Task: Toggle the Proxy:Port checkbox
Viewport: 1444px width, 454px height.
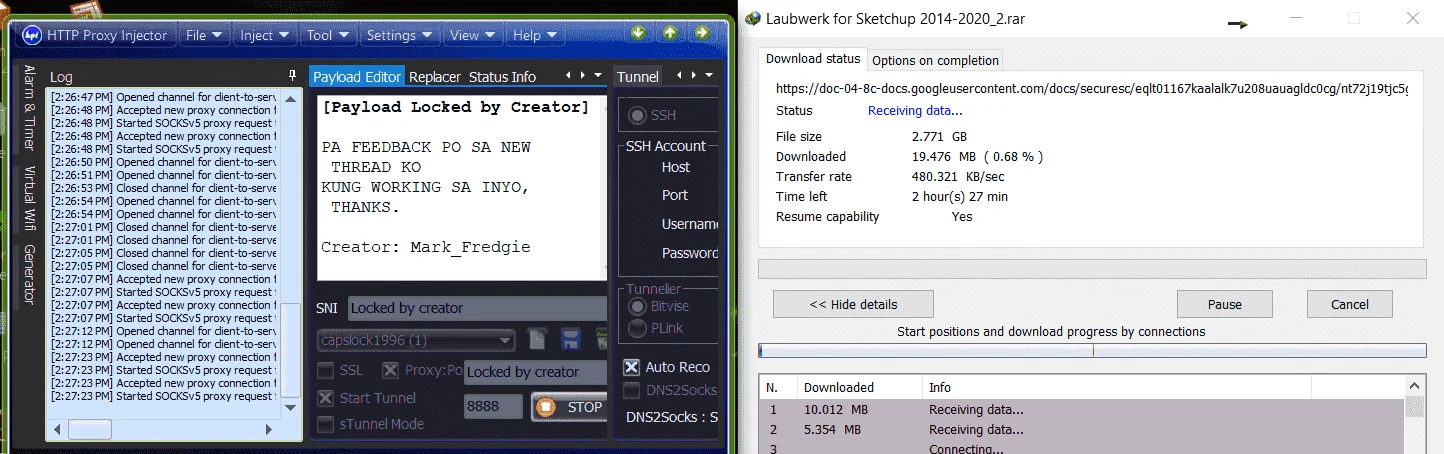Action: pos(391,371)
